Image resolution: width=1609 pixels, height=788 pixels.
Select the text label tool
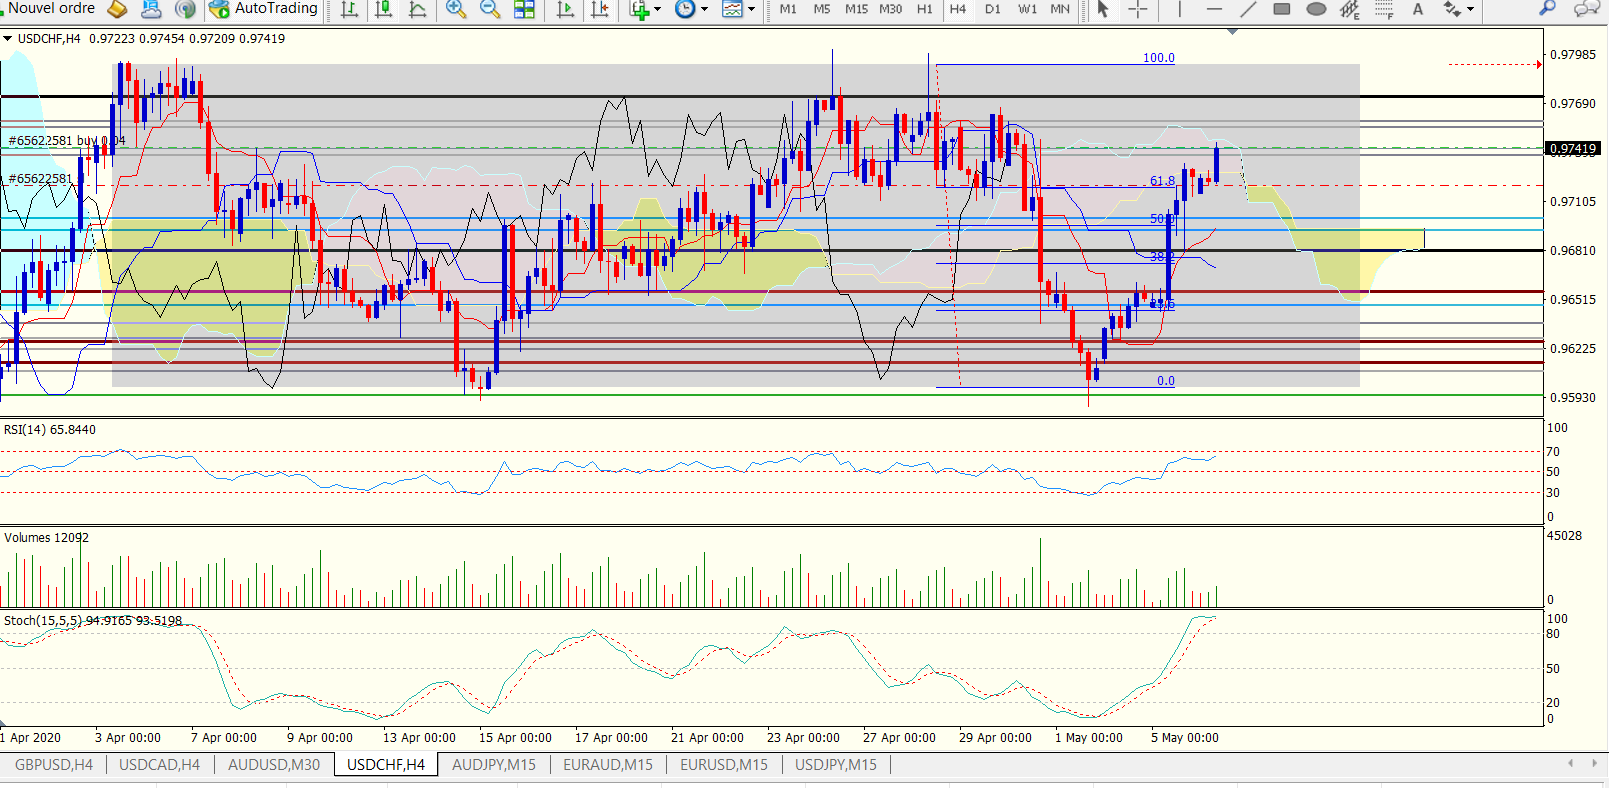pos(1418,9)
